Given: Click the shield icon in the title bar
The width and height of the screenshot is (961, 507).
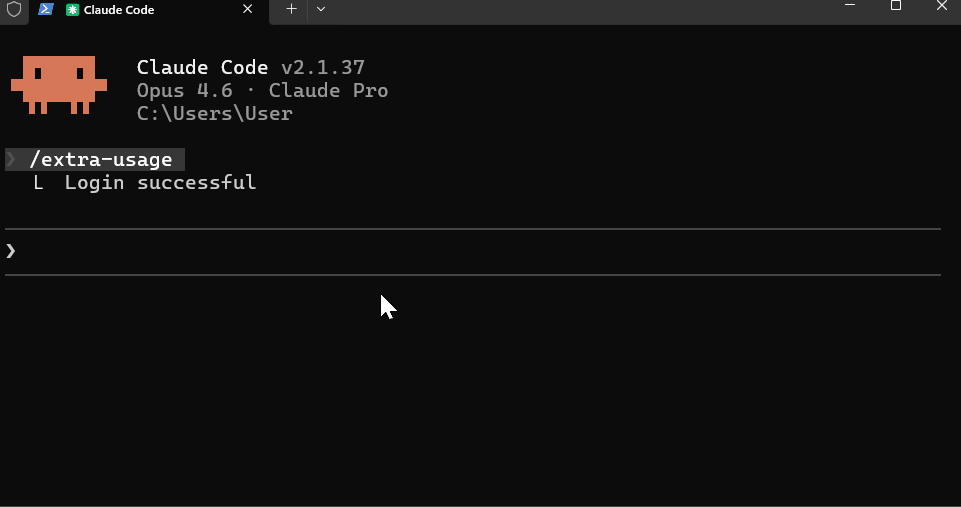Looking at the screenshot, I should (x=13, y=9).
